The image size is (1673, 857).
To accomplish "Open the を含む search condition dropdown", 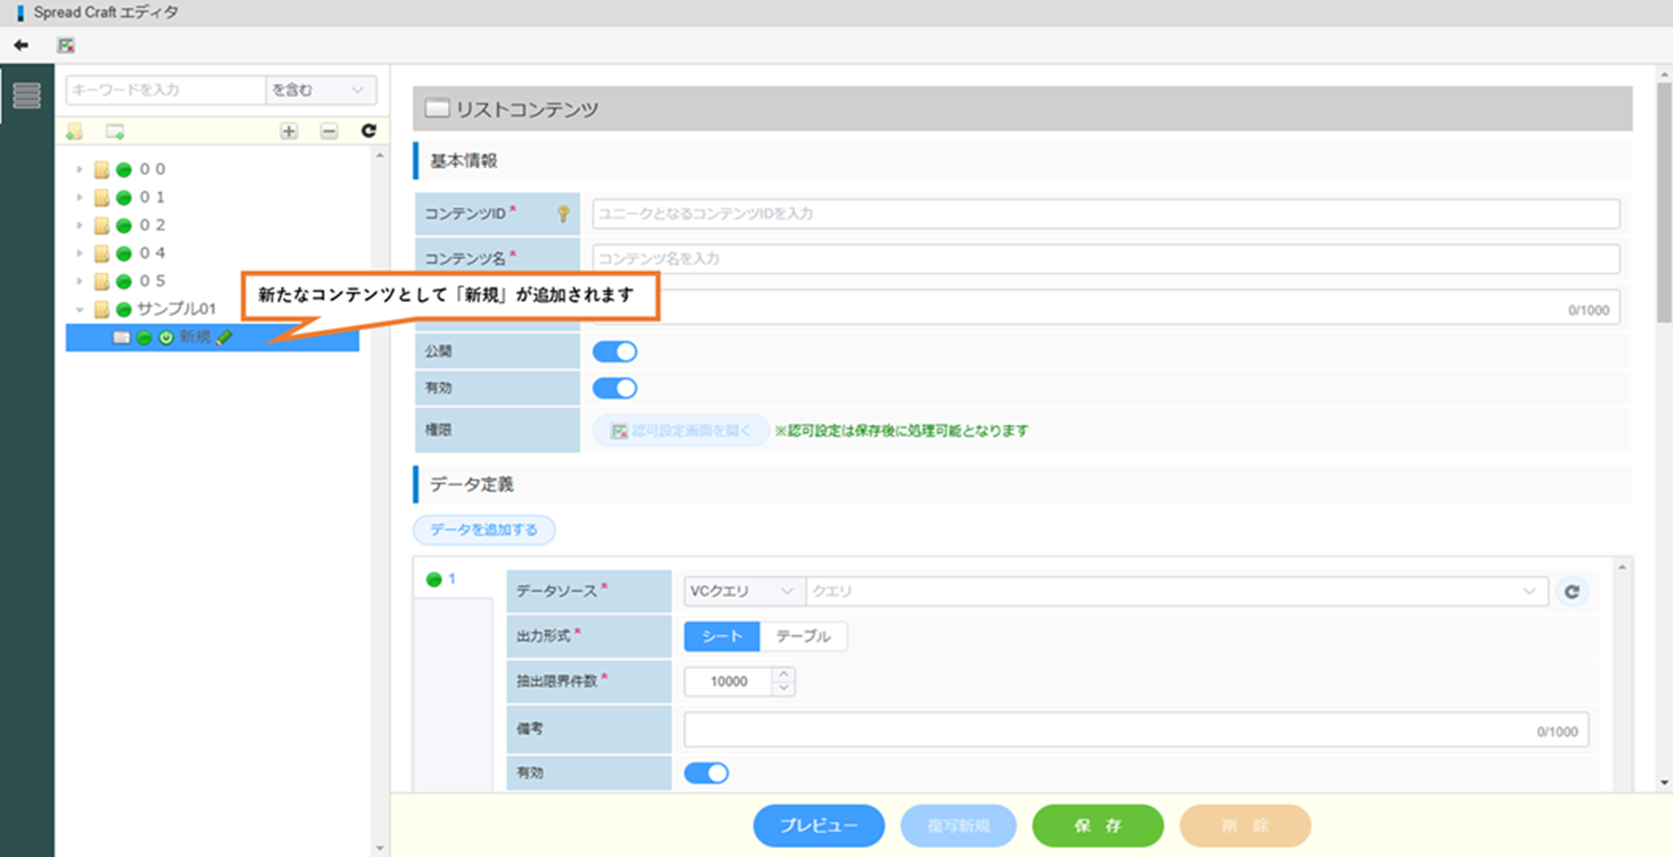I will click(x=320, y=90).
